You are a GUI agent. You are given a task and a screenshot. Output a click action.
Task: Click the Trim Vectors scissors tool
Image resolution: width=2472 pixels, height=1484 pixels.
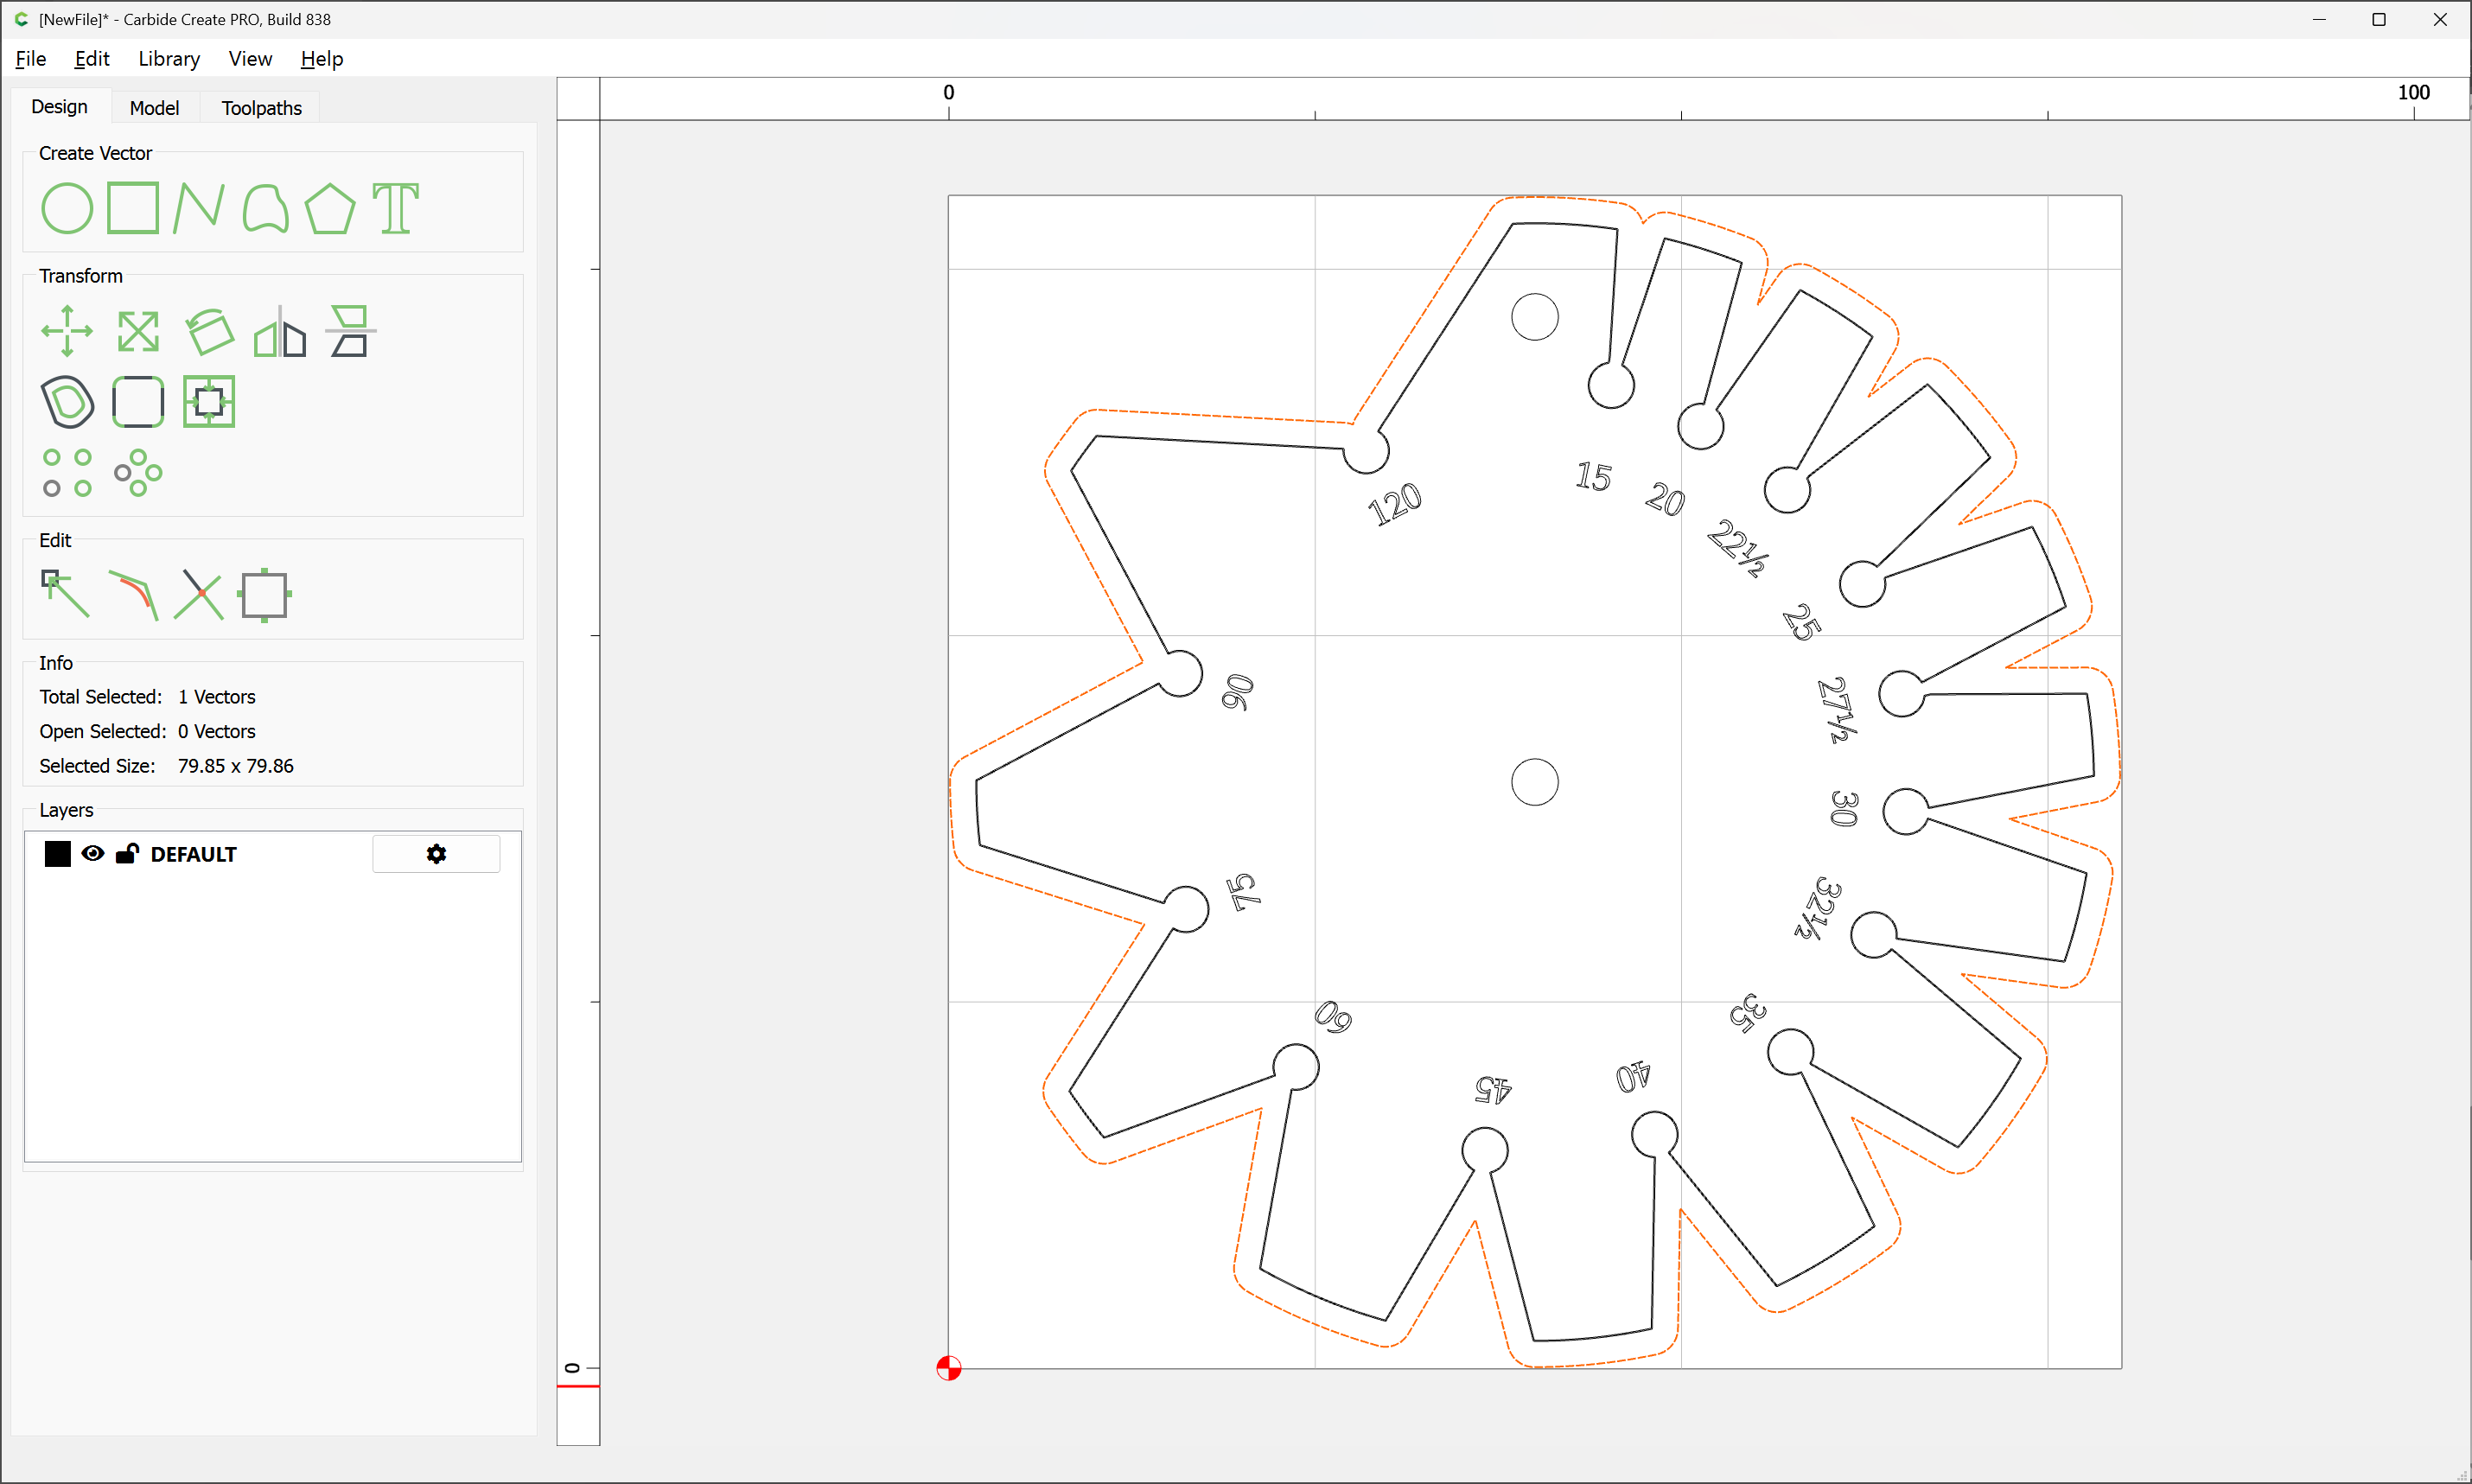199,595
